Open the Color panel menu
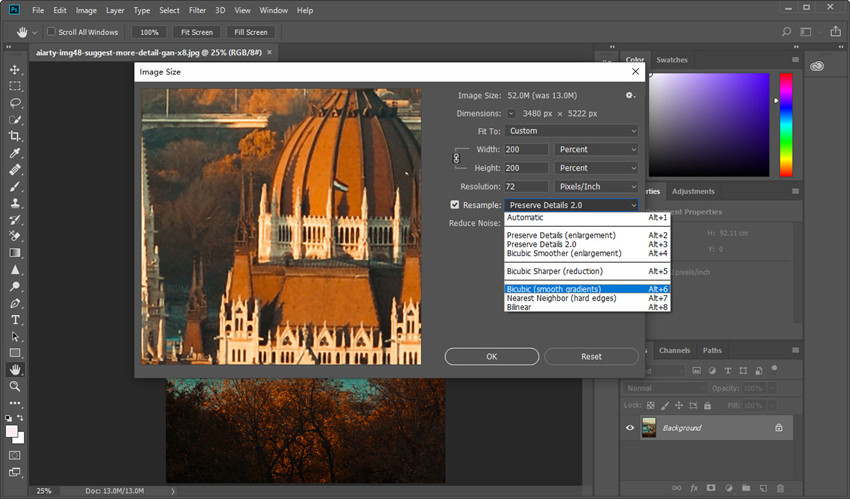Viewport: 850px width, 499px height. click(x=795, y=60)
